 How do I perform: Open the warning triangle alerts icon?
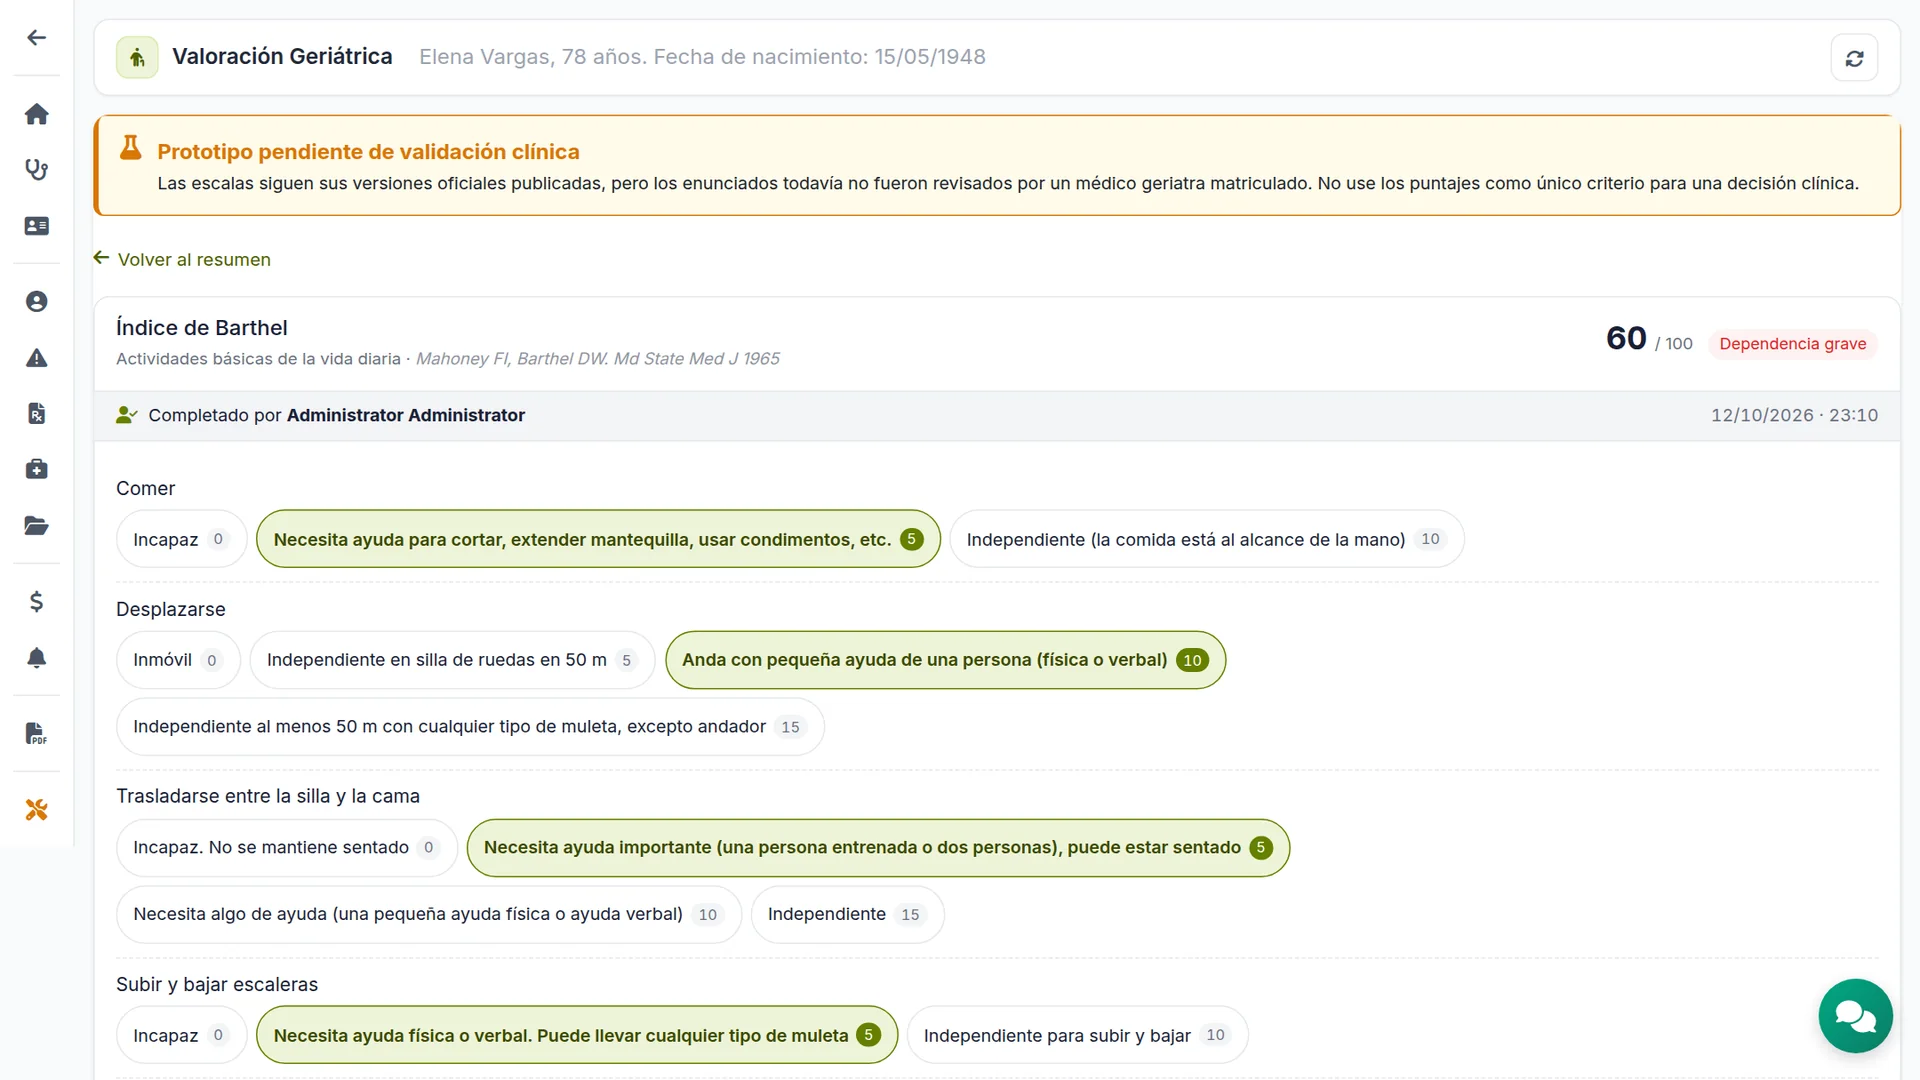tap(37, 358)
